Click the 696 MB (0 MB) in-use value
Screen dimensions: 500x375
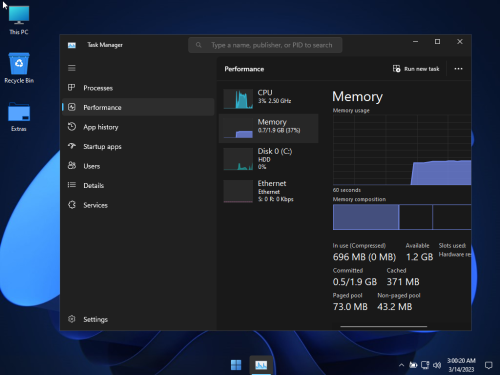[x=364, y=257]
